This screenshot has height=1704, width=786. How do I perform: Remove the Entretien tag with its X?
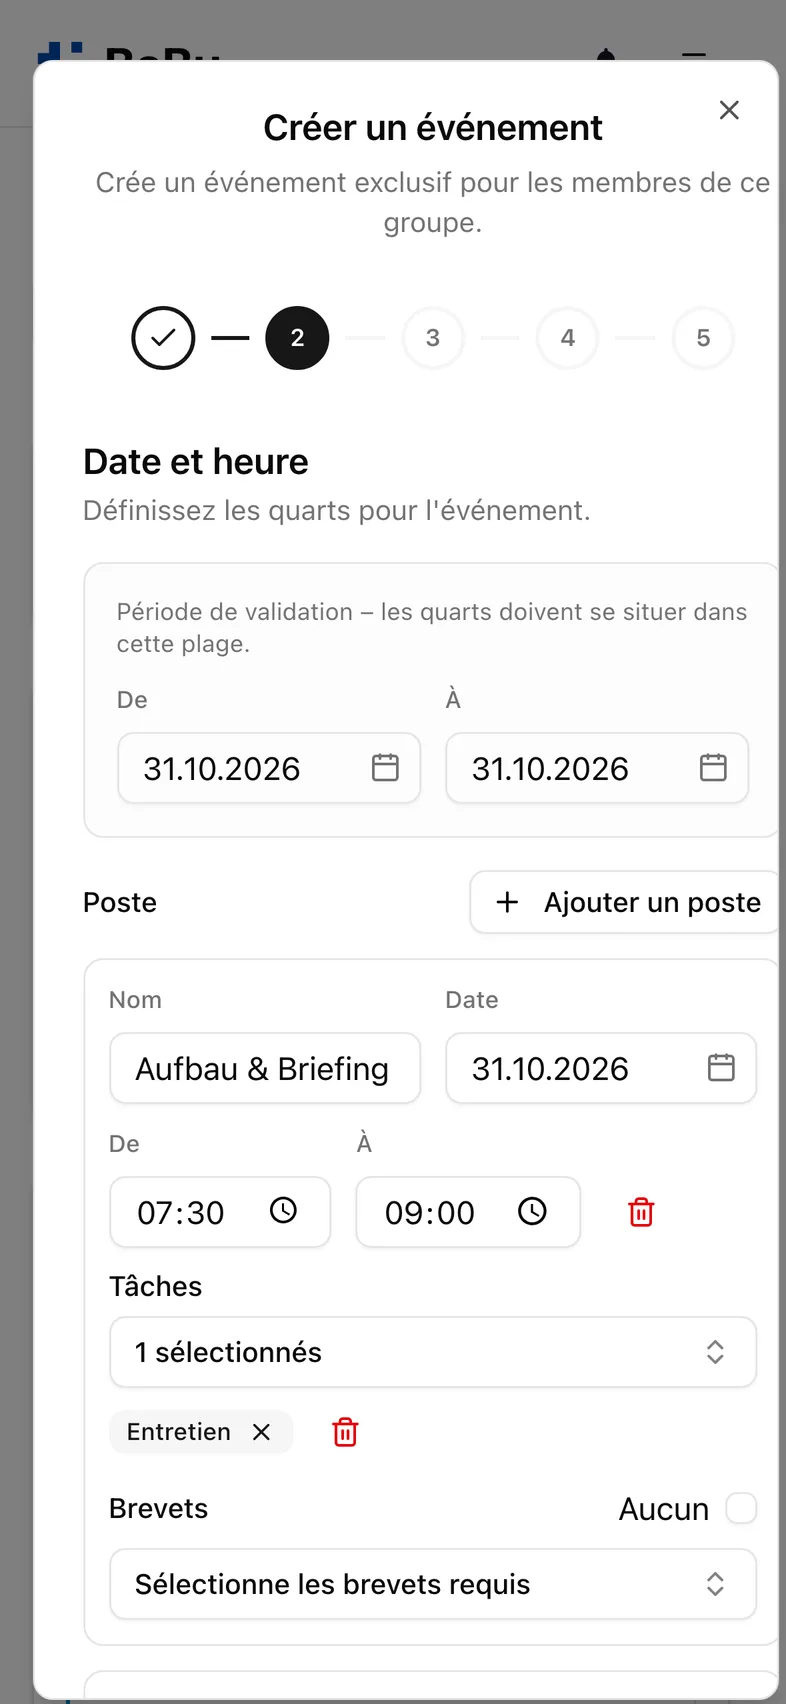(x=262, y=1432)
